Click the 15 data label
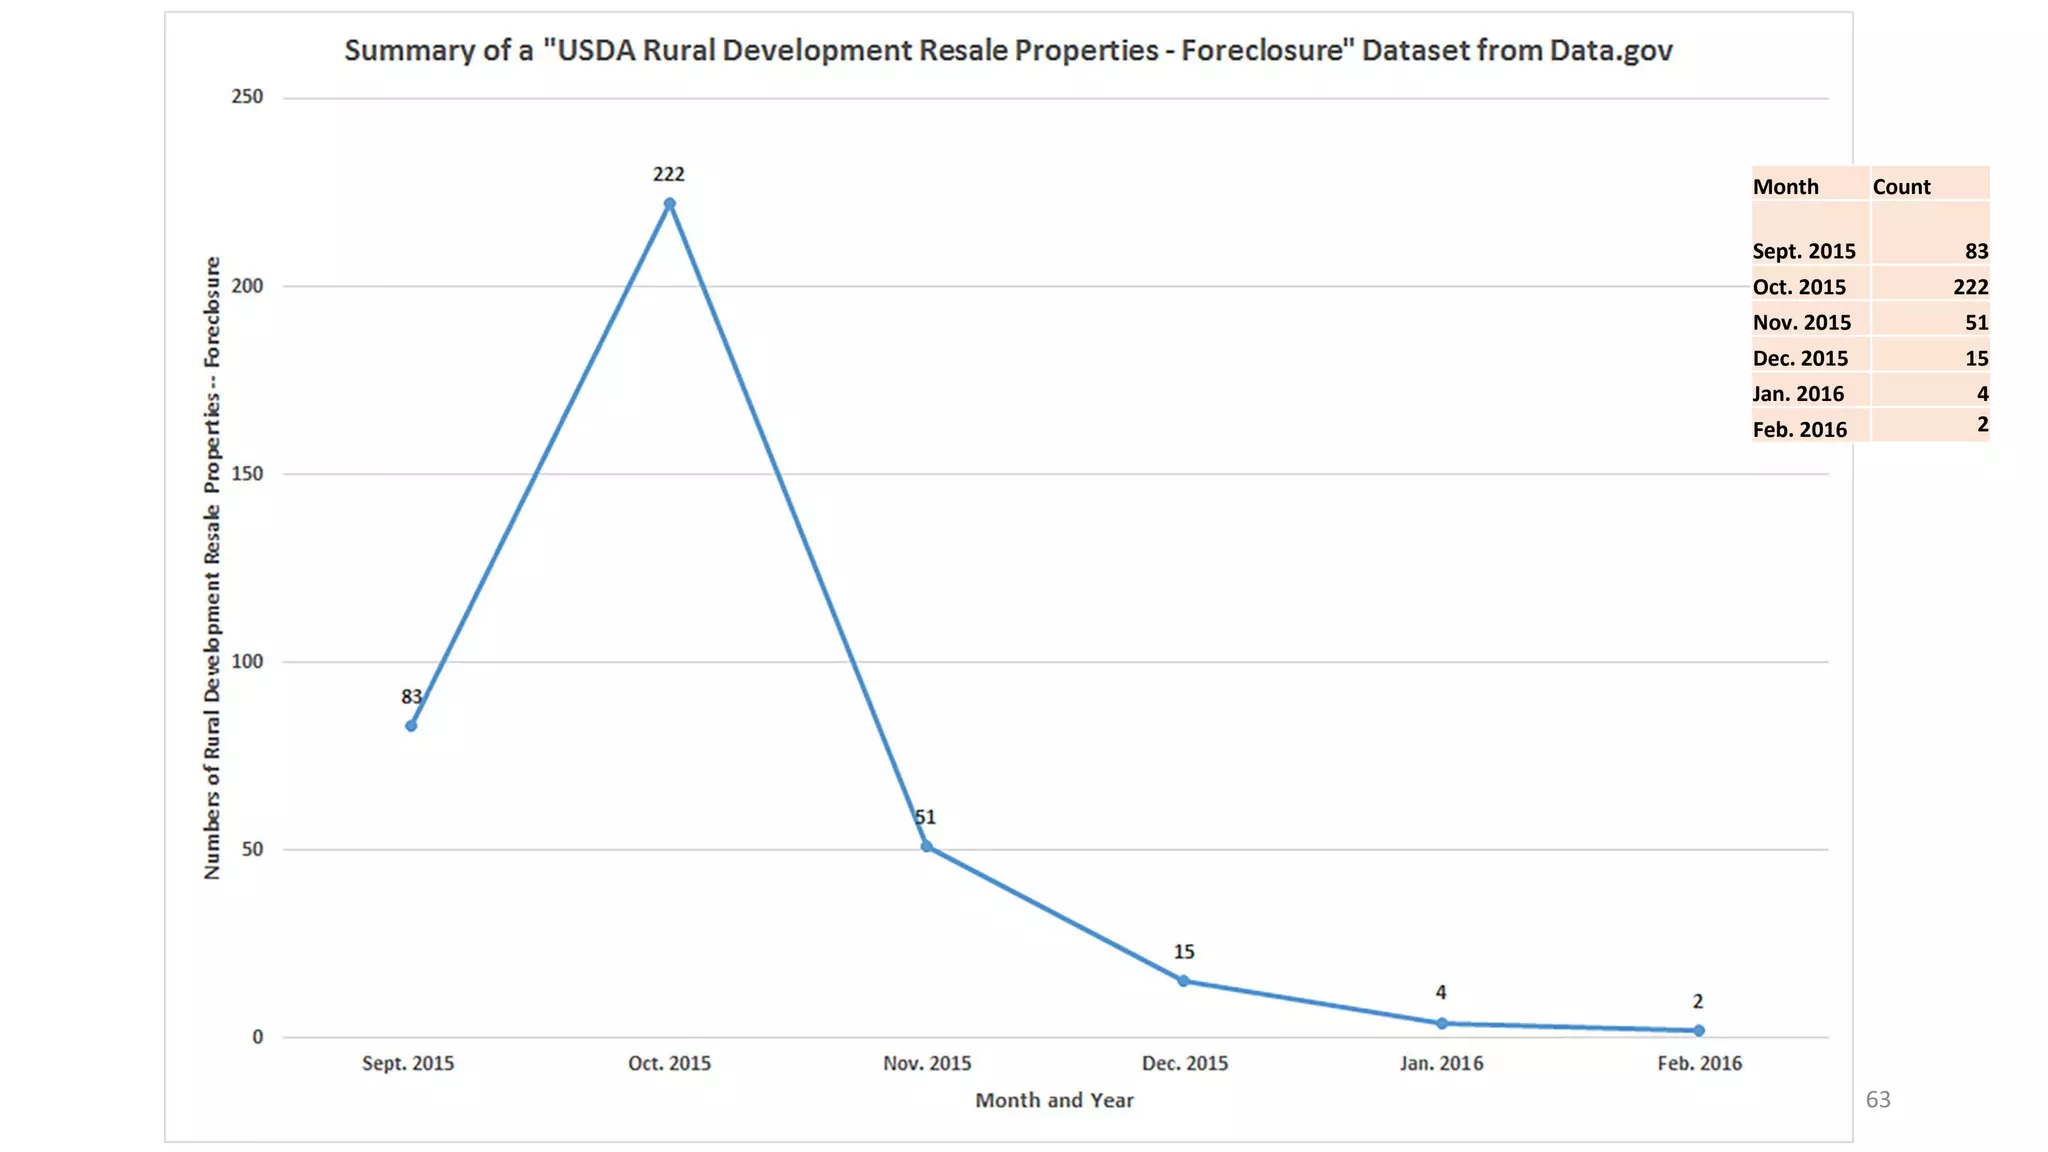 point(1183,952)
